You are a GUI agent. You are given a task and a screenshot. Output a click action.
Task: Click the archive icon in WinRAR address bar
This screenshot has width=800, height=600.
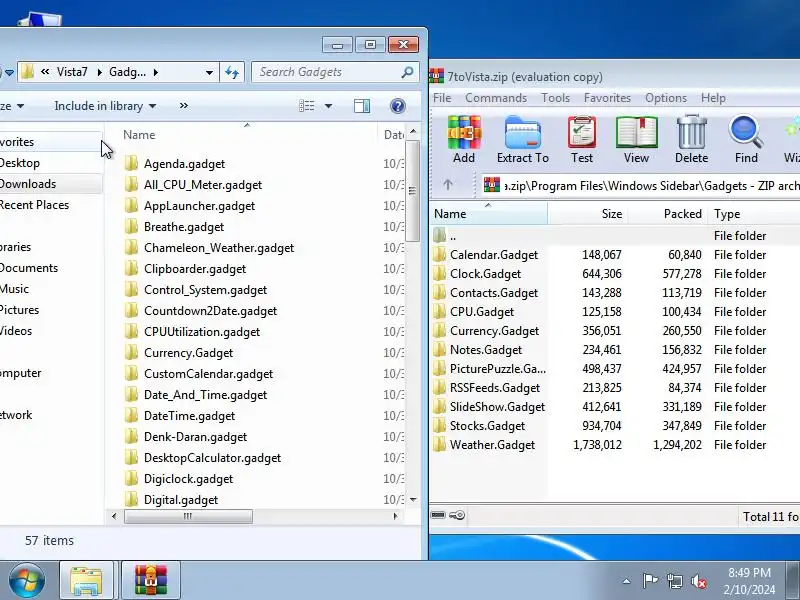pos(492,185)
